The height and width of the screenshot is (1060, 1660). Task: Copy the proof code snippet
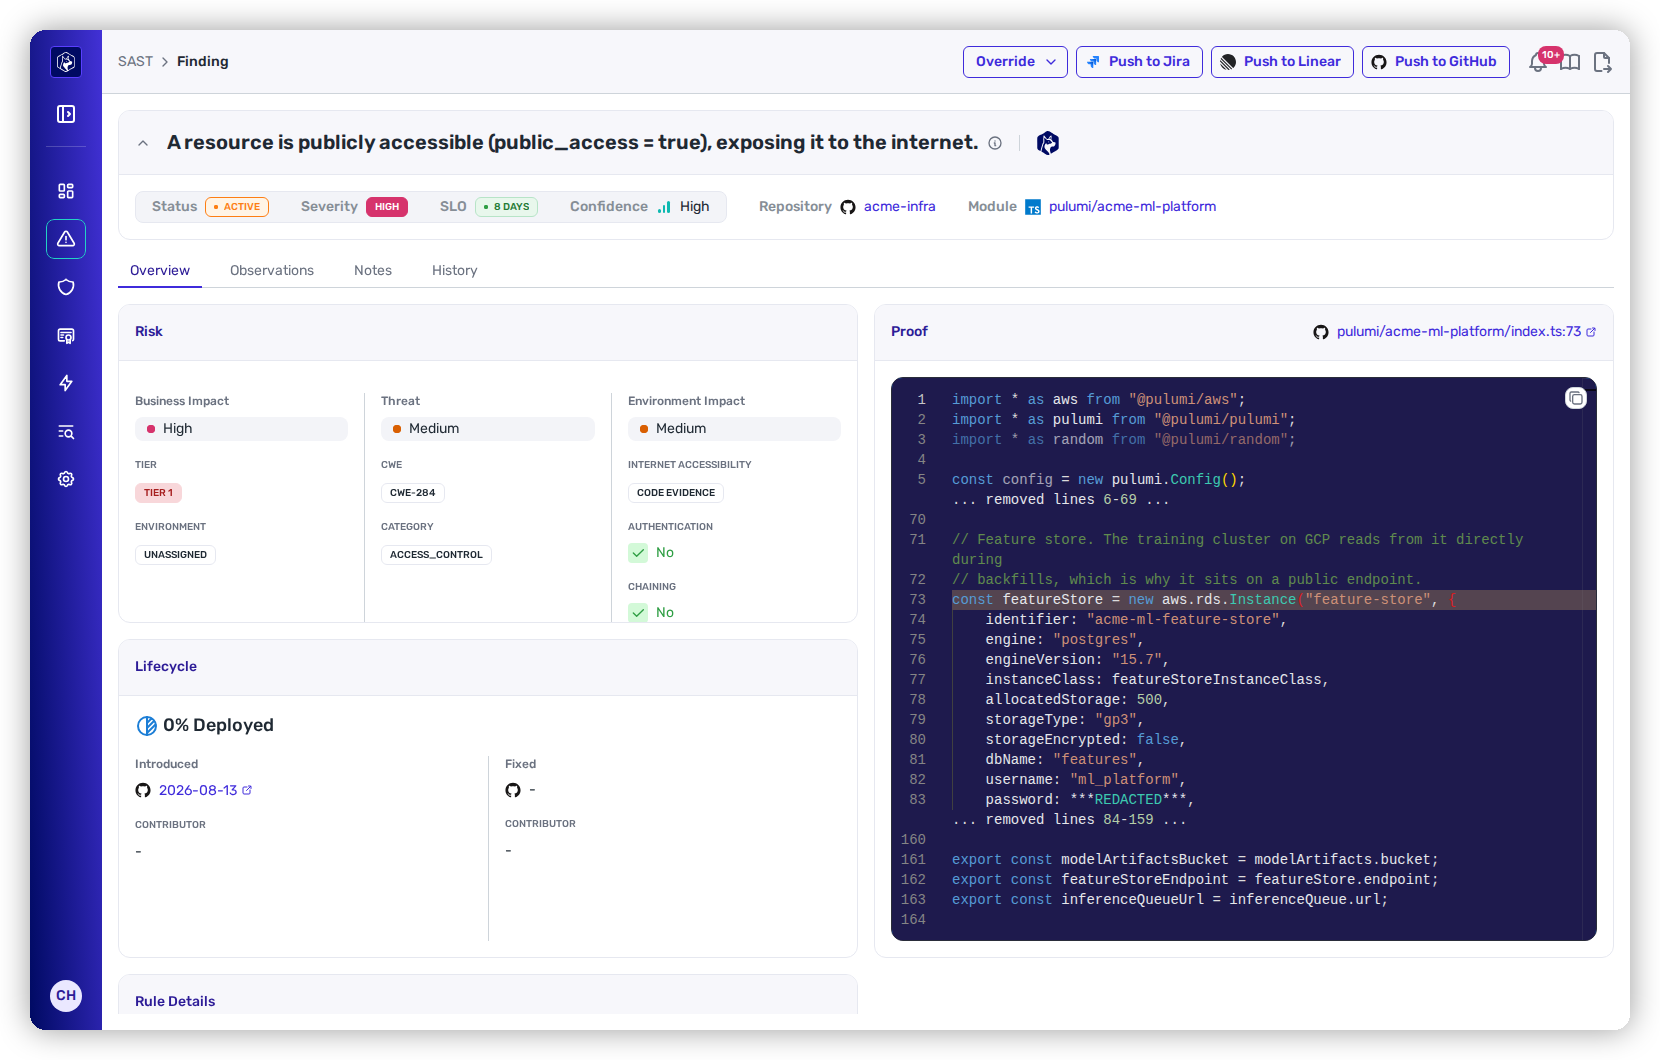click(x=1576, y=398)
